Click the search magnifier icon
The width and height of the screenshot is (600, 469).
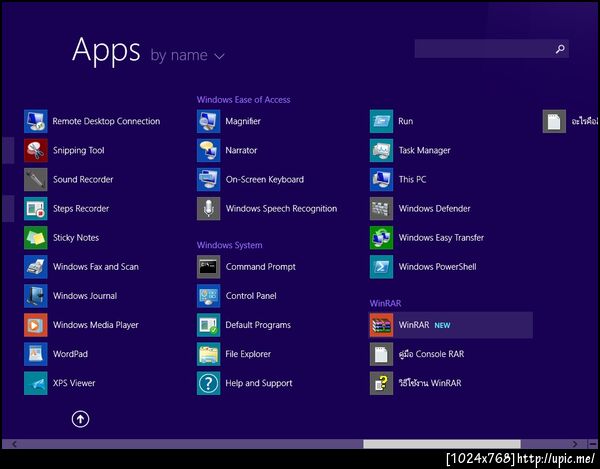[x=560, y=49]
